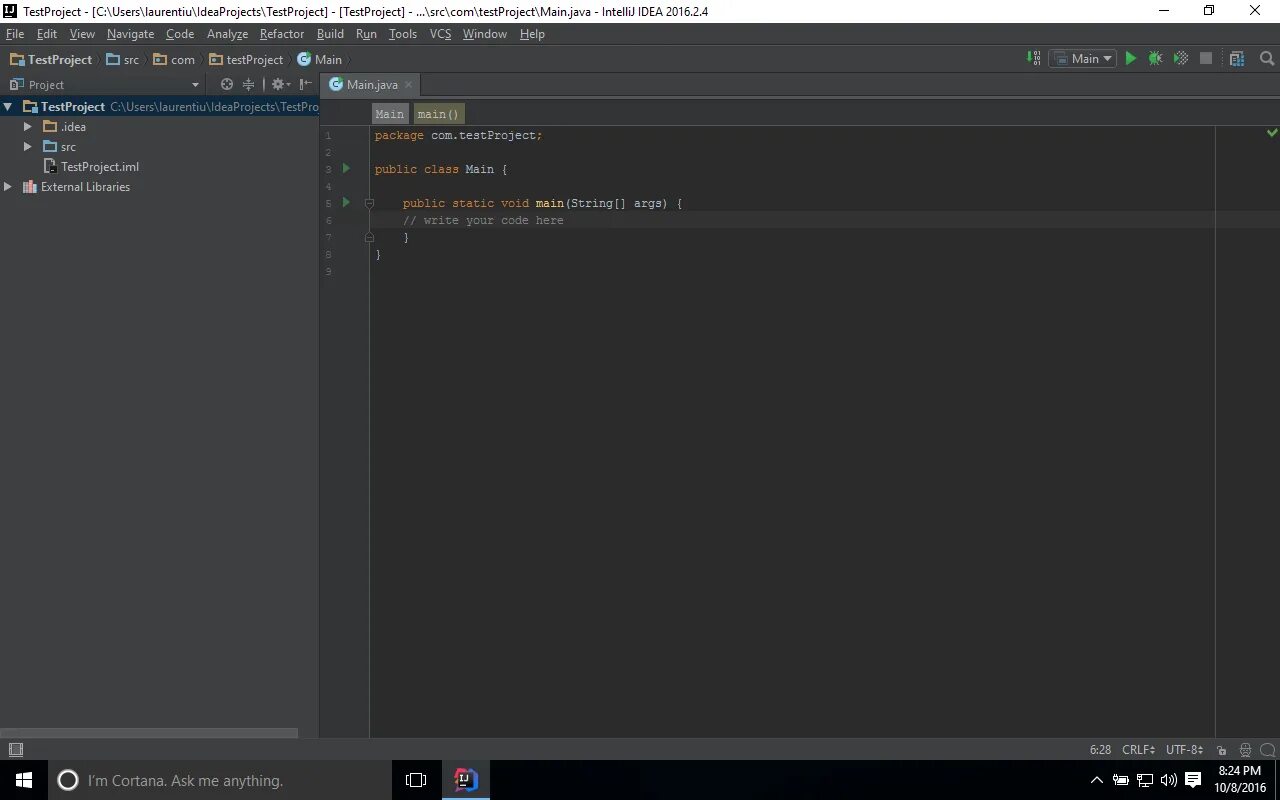This screenshot has width=1280, height=800.
Task: Run Main with code coverage
Action: [x=1180, y=58]
